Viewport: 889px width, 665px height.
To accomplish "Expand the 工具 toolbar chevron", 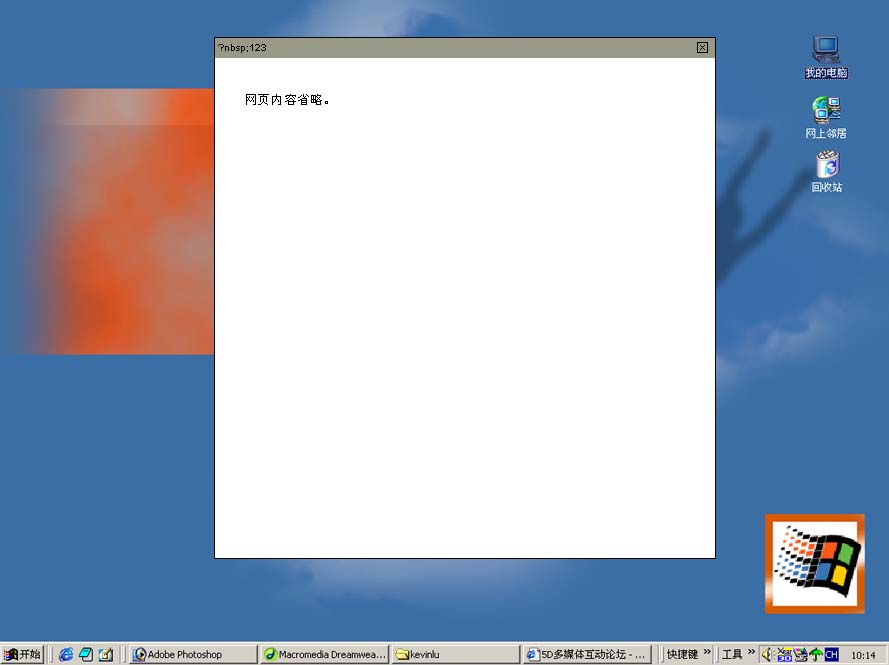I will click(x=751, y=653).
